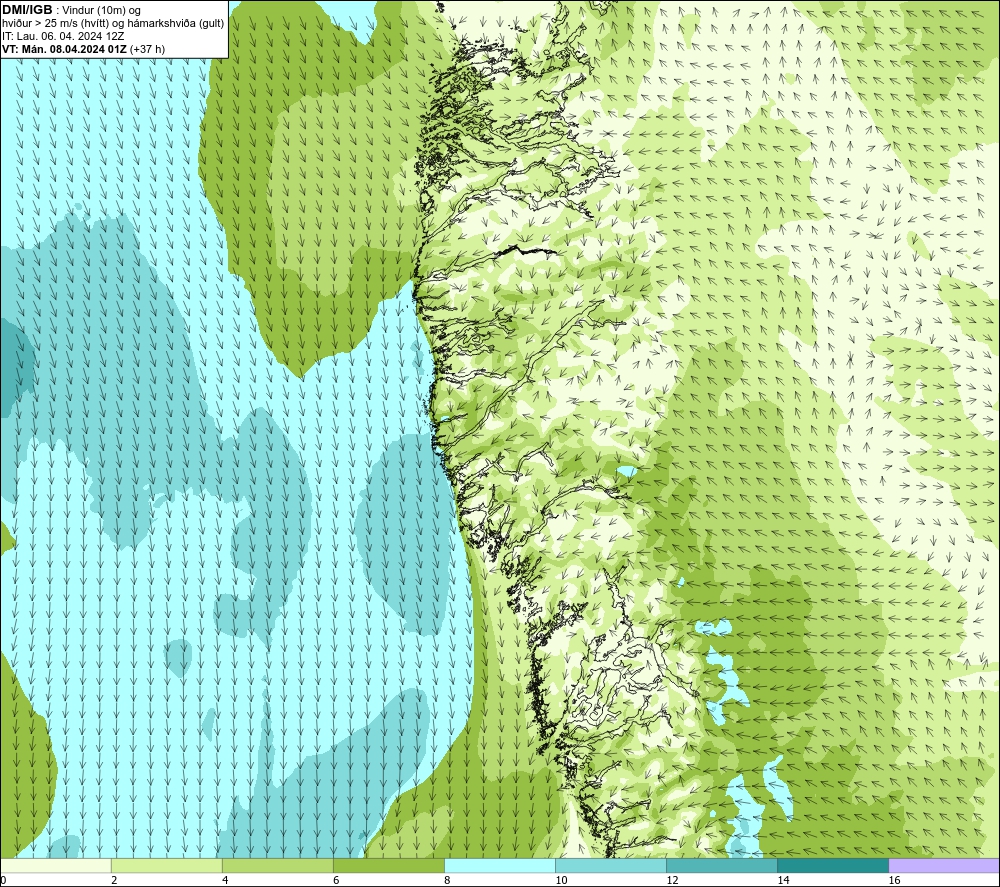
Task: Click the "(+37 h)" forecast offset text
Action: click(x=147, y=49)
